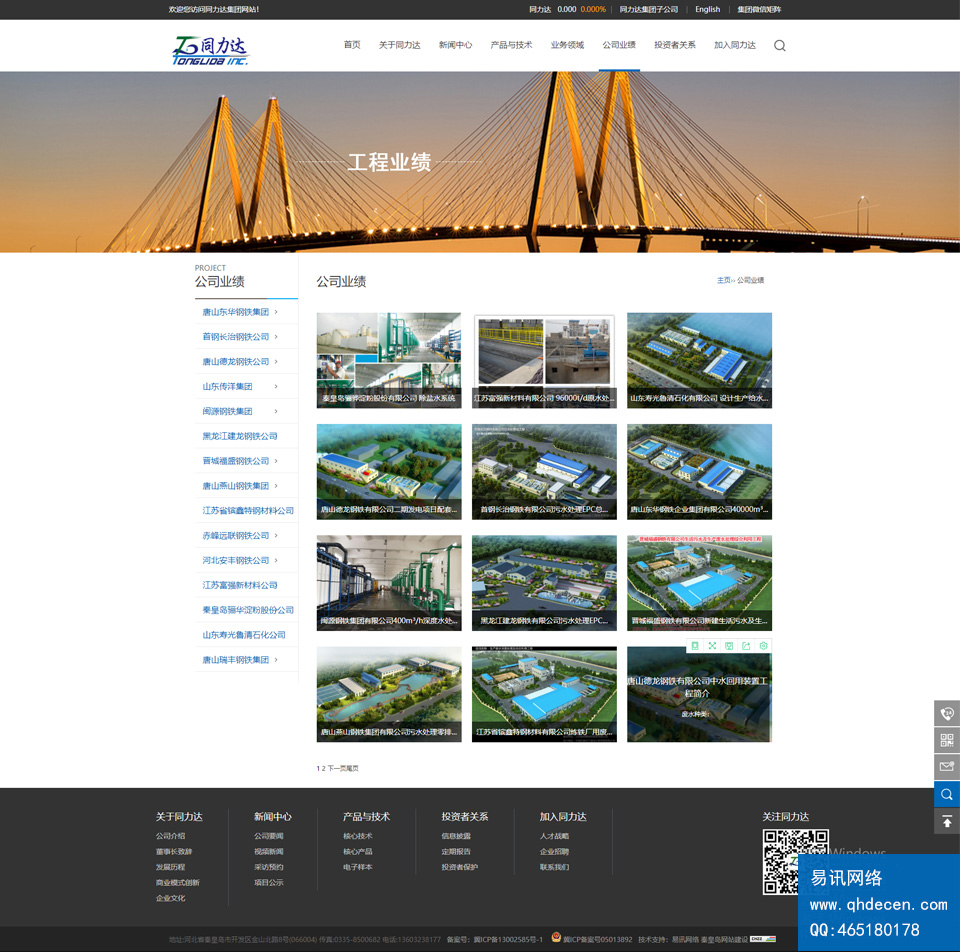The height and width of the screenshot is (952, 960).
Task: Open the 业务领域 menu
Action: coord(568,45)
